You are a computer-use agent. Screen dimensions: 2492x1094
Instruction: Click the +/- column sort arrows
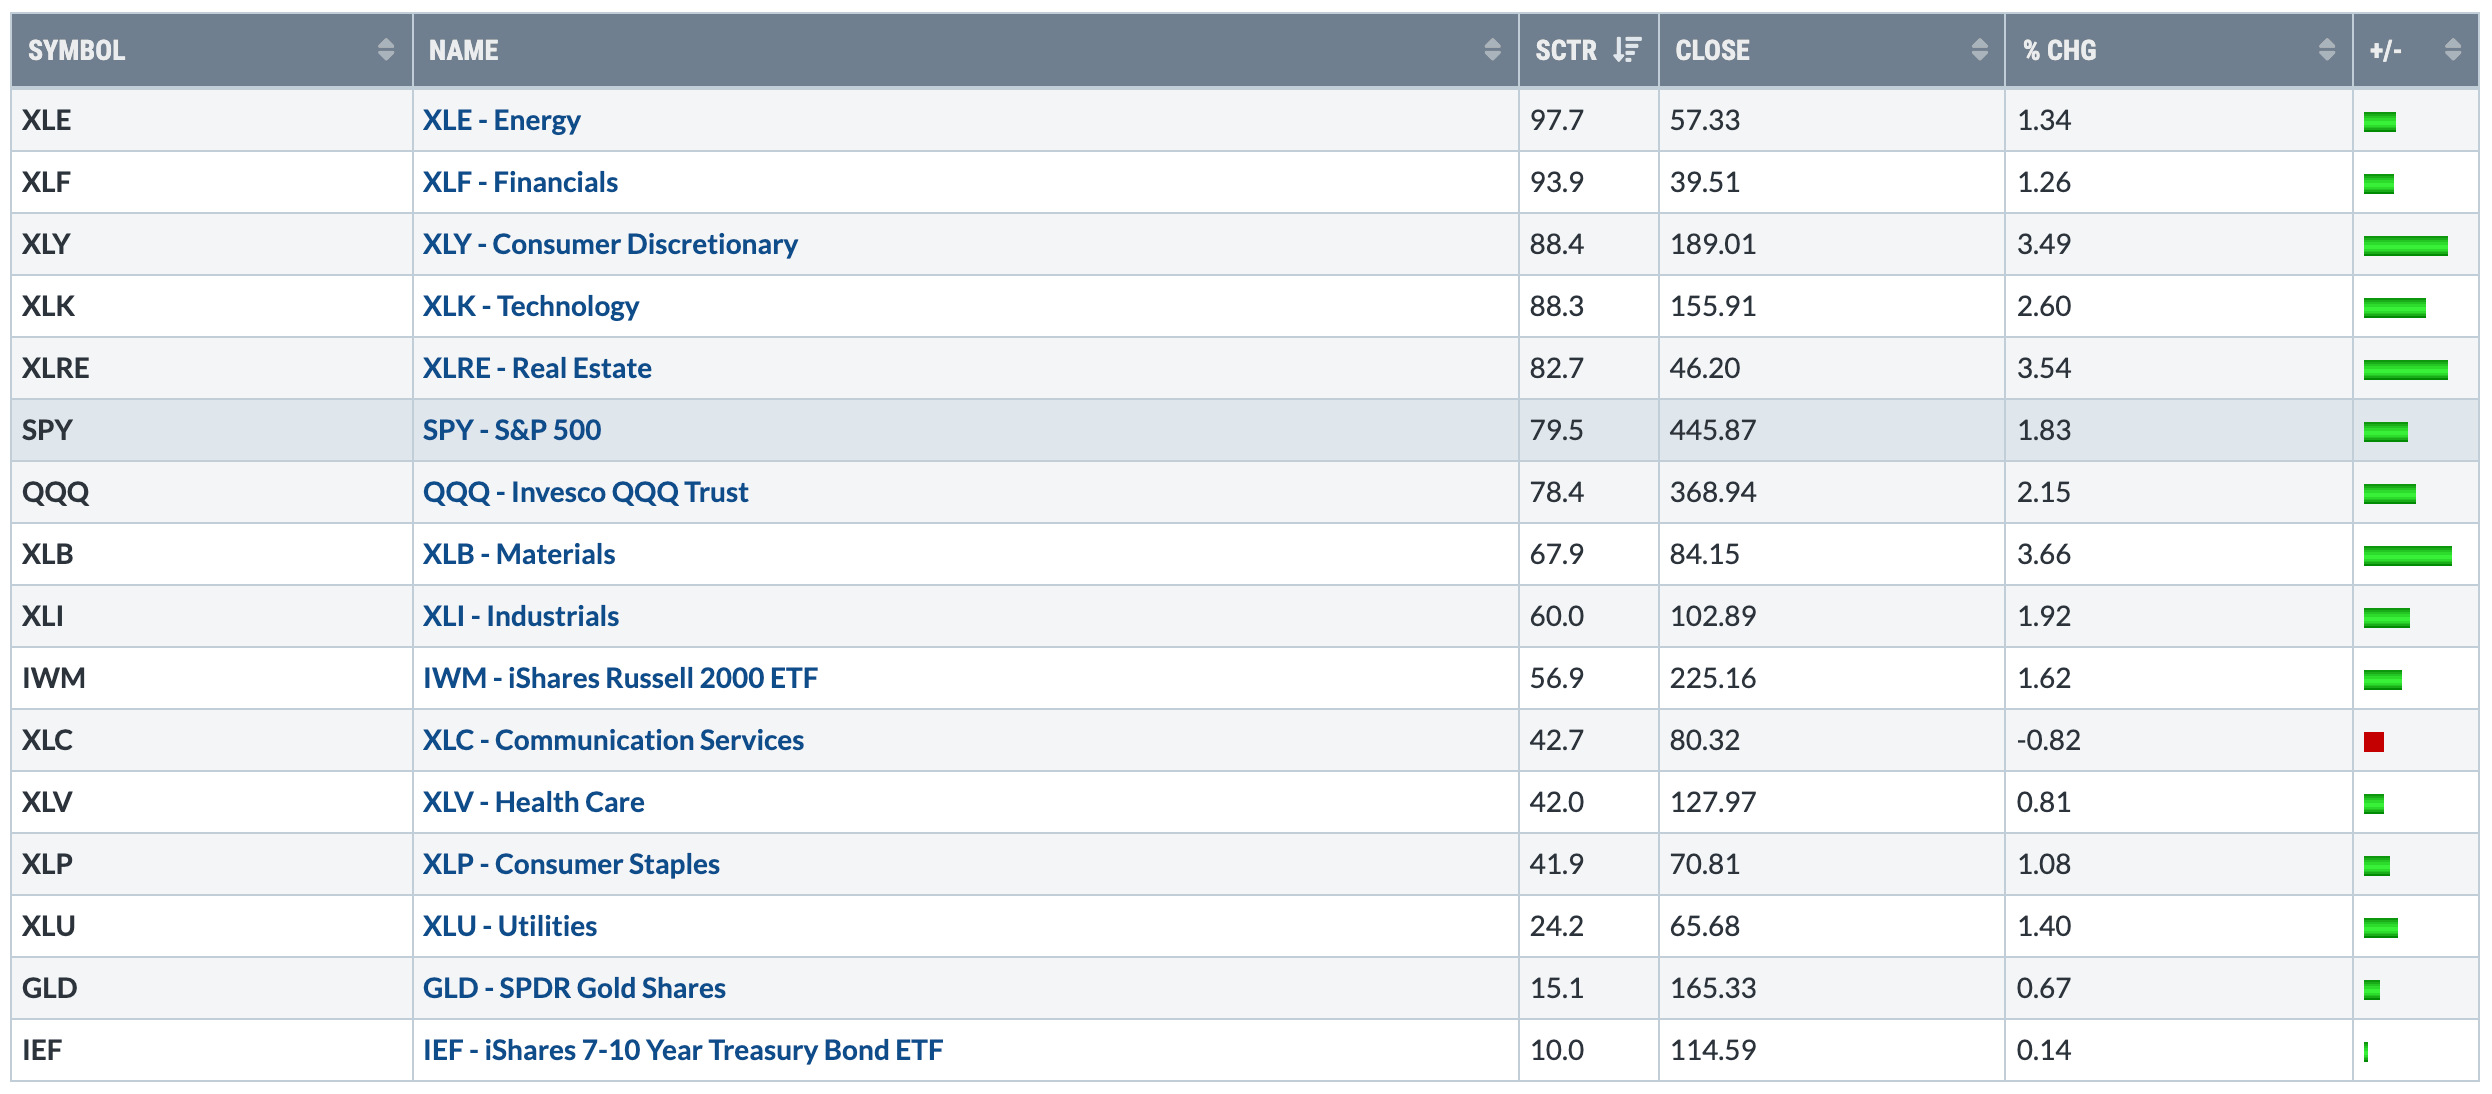point(2452,50)
